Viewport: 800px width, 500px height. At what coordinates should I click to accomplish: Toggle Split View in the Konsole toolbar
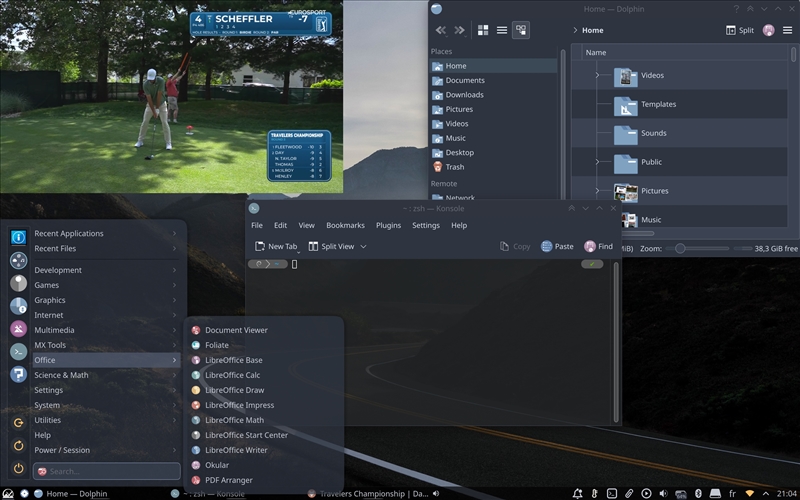[x=331, y=246]
